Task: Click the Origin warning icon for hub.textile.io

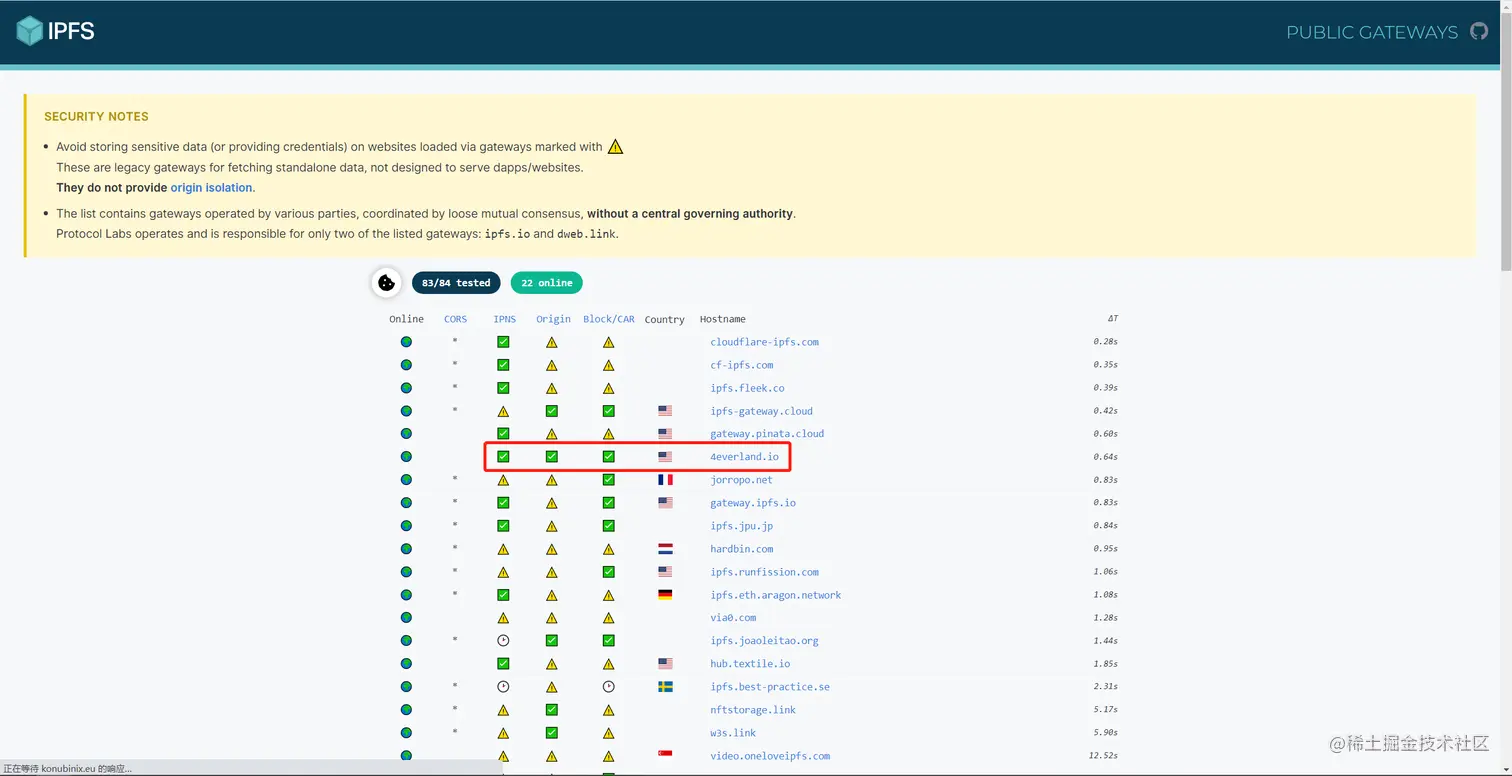Action: point(552,664)
